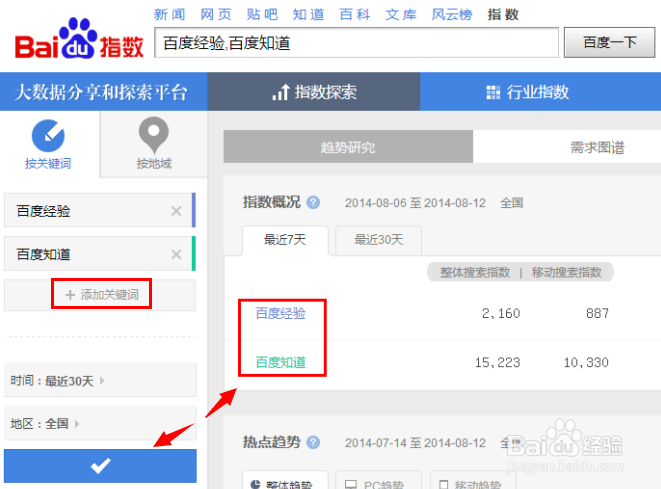Expand the 地区：全国 selector
The height and width of the screenshot is (489, 661).
point(100,424)
